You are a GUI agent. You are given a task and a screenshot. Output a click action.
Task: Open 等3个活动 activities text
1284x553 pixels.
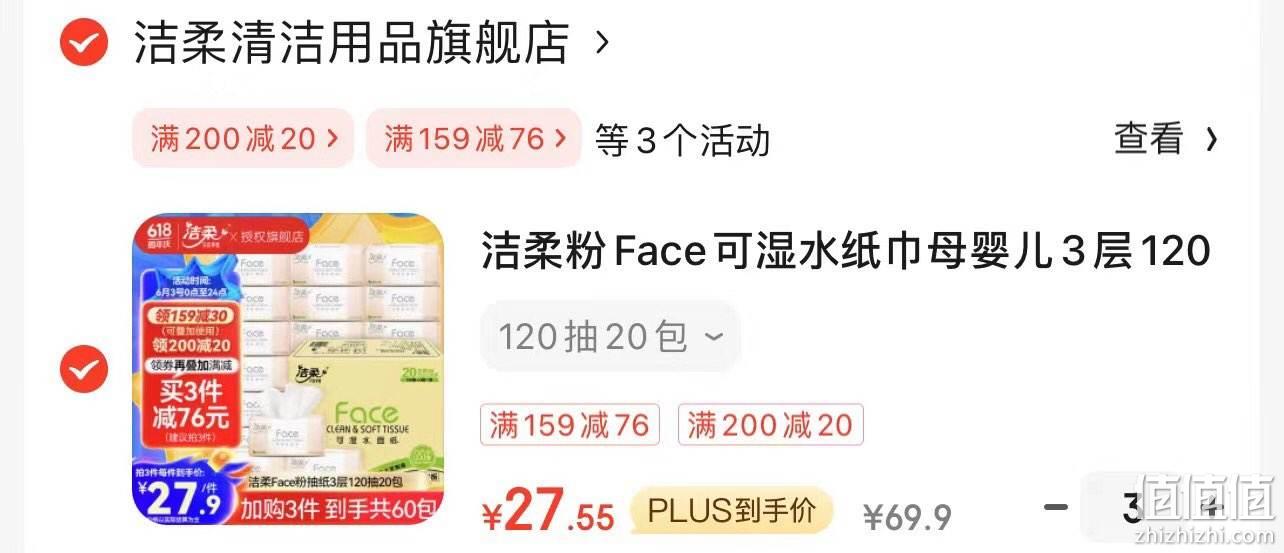(682, 140)
